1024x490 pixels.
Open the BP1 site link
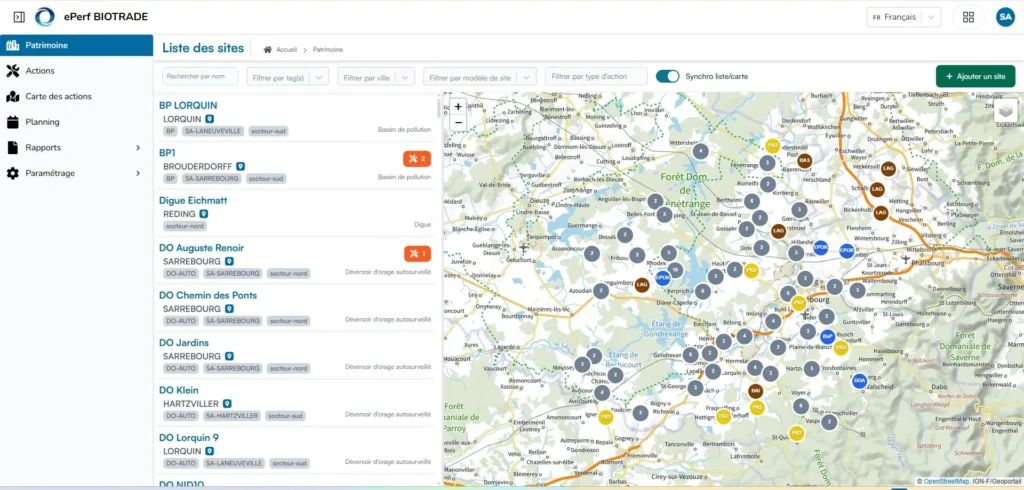(167, 152)
